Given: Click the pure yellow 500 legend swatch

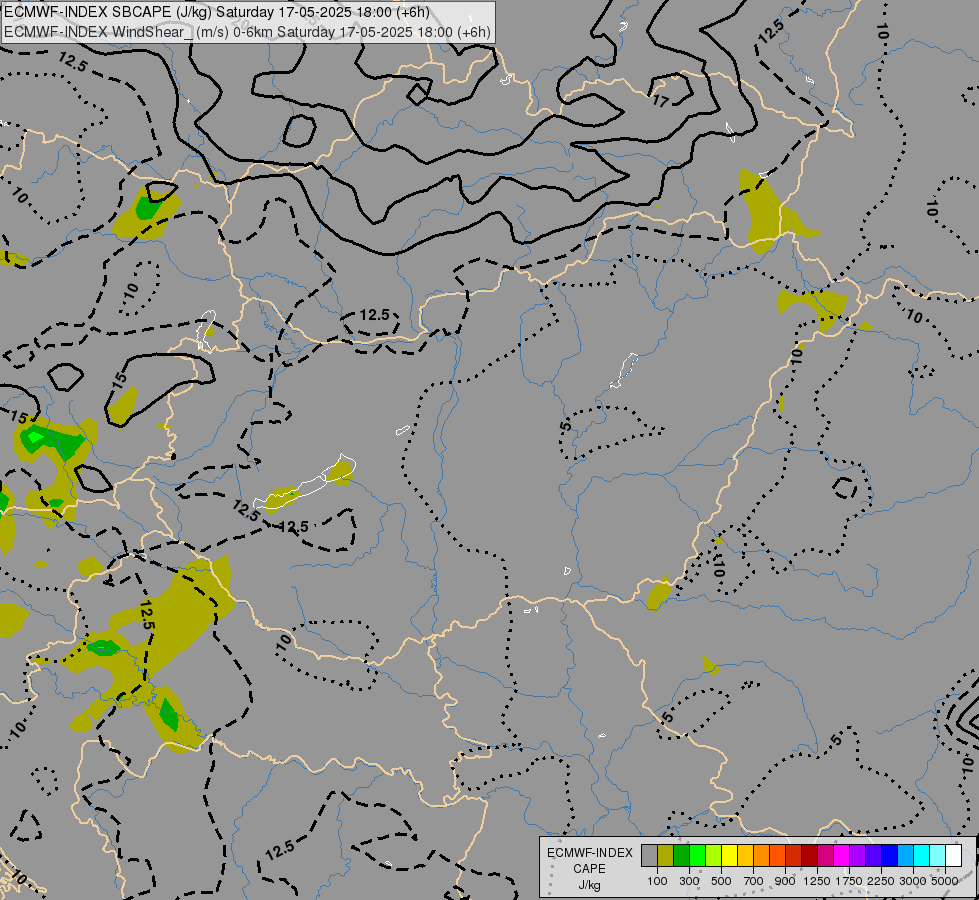Looking at the screenshot, I should (x=730, y=856).
